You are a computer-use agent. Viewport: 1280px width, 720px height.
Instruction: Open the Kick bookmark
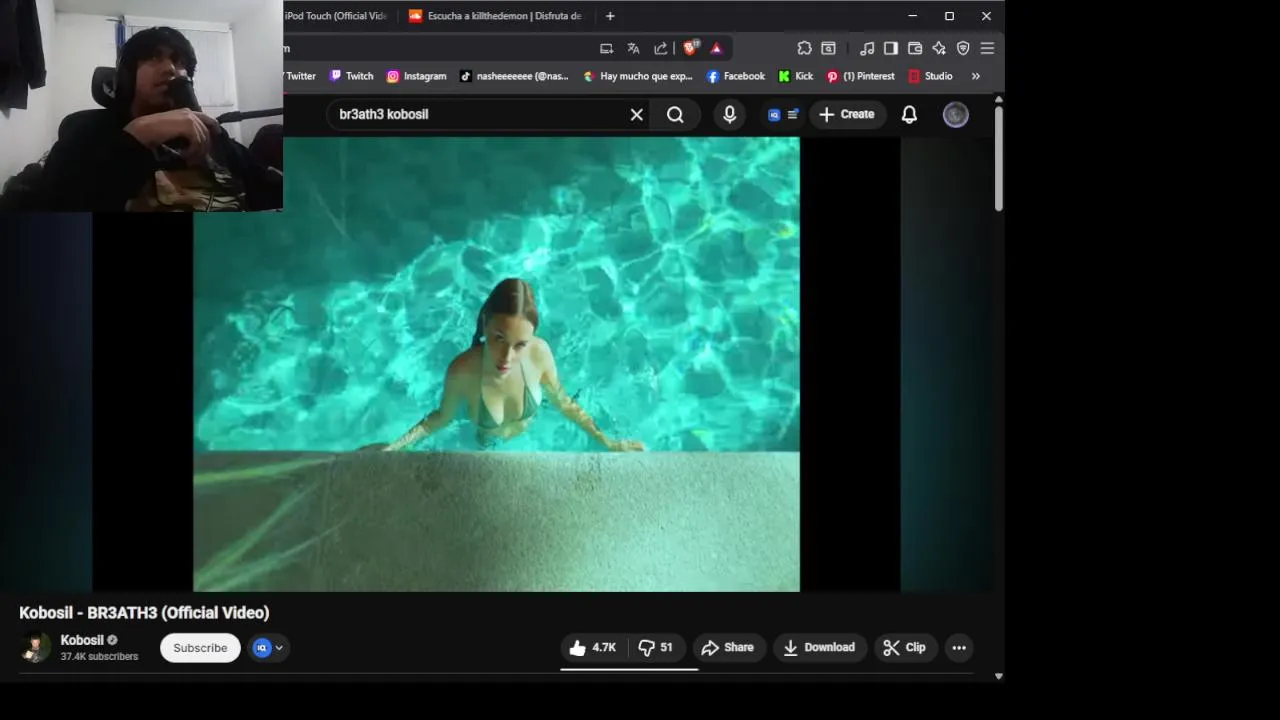click(x=795, y=76)
